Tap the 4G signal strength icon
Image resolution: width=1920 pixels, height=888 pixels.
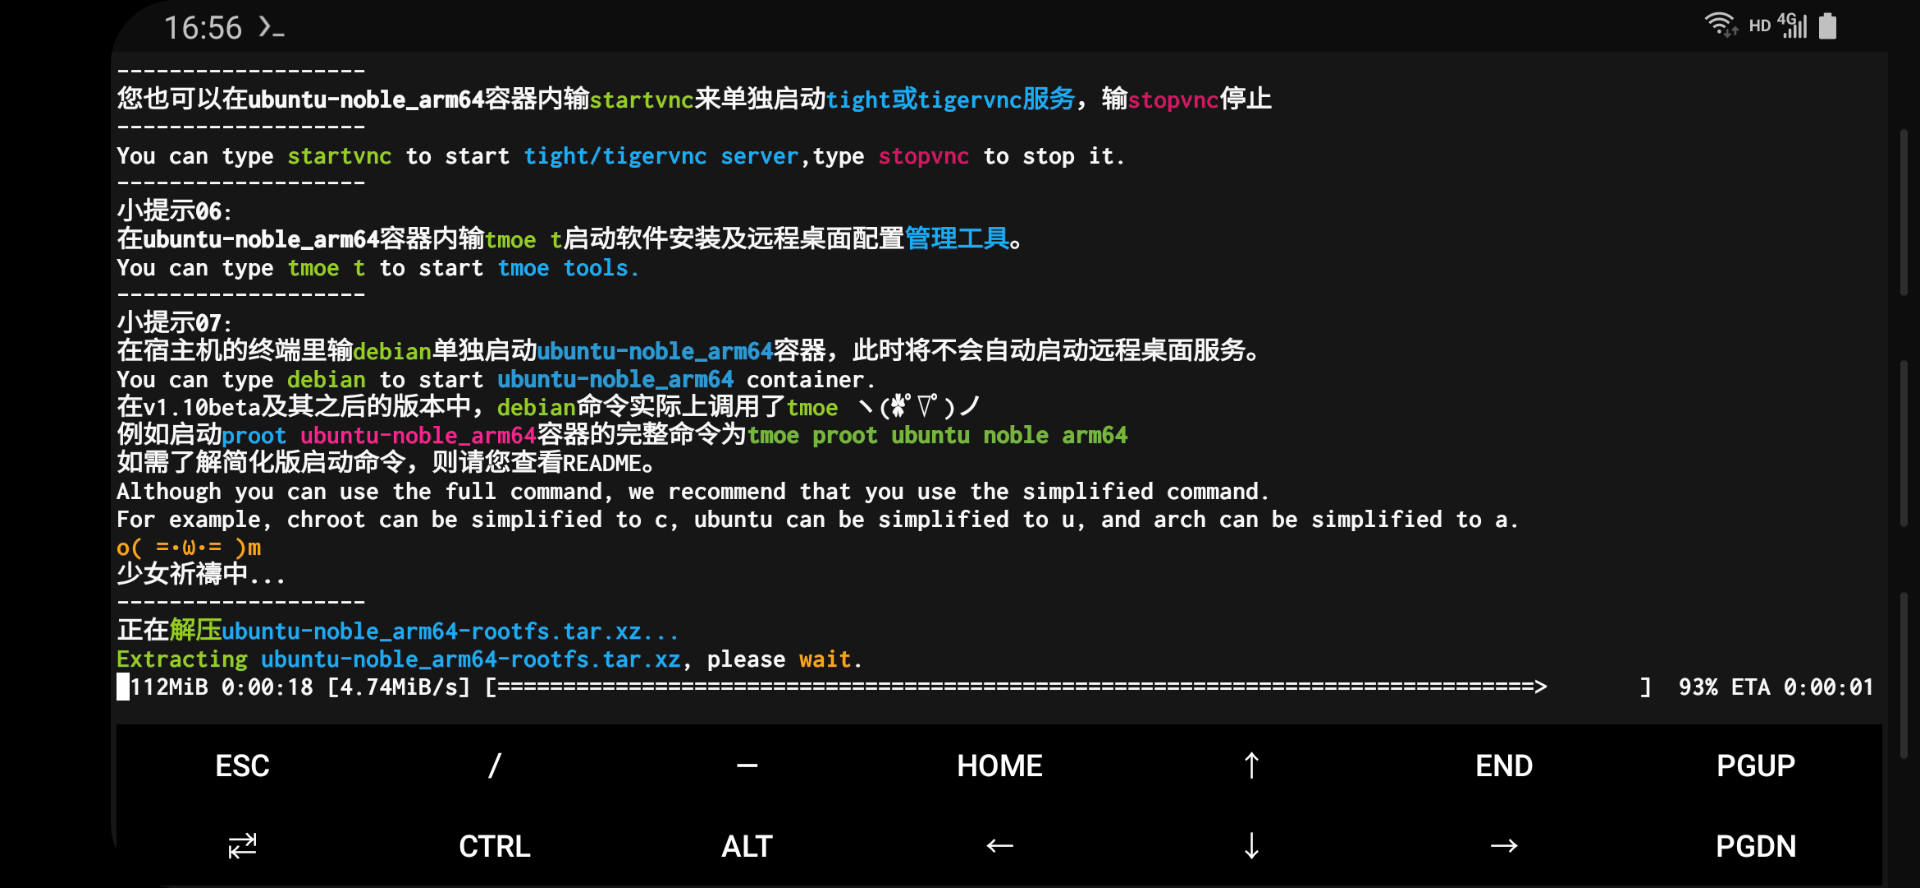(x=1793, y=25)
